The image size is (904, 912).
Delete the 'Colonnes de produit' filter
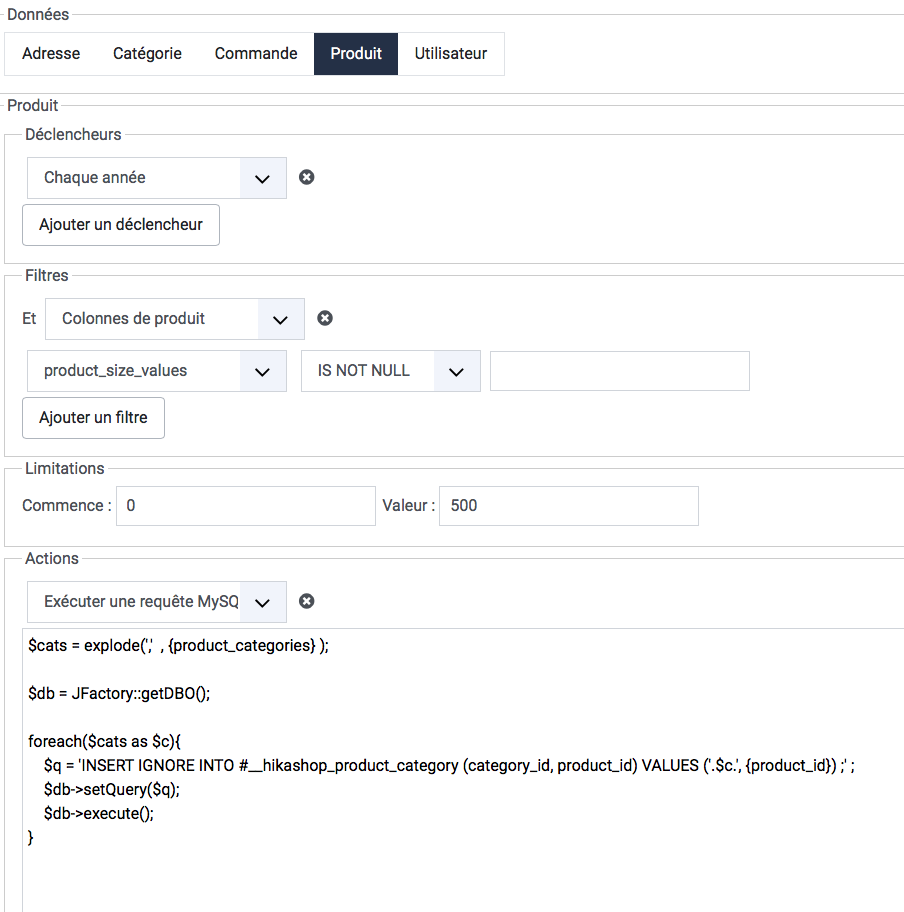[325, 318]
